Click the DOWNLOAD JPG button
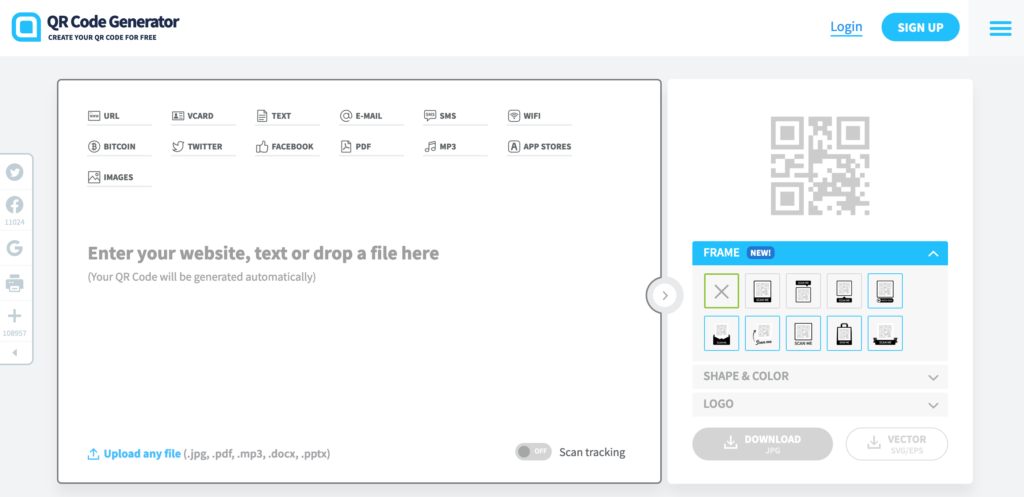This screenshot has height=497, width=1024. coord(762,444)
